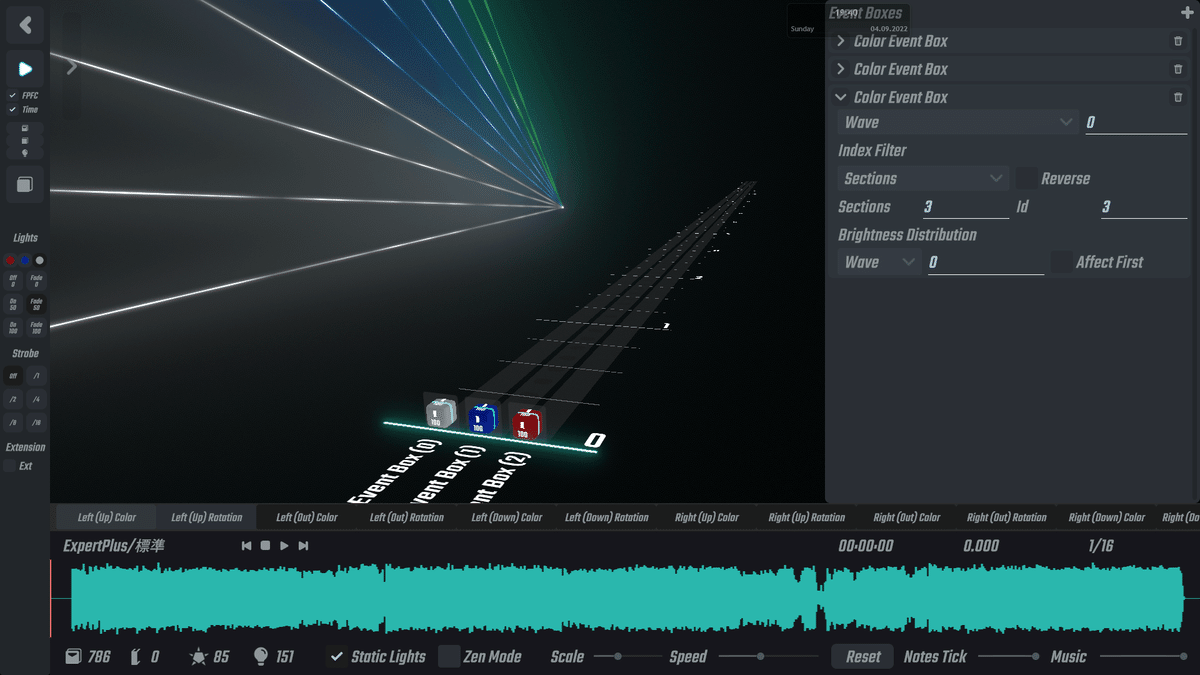Go back with the left chevron button
Viewport: 1200px width, 675px height.
[25, 25]
